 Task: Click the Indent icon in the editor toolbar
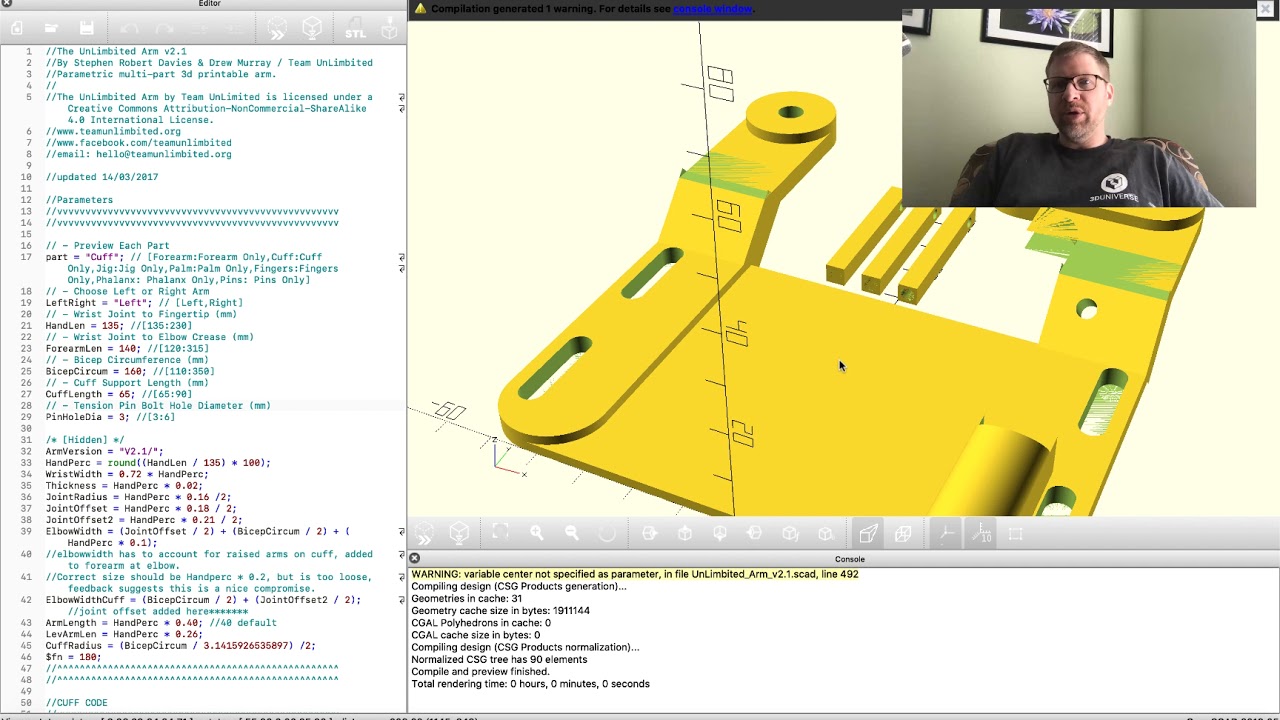pyautogui.click(x=236, y=29)
